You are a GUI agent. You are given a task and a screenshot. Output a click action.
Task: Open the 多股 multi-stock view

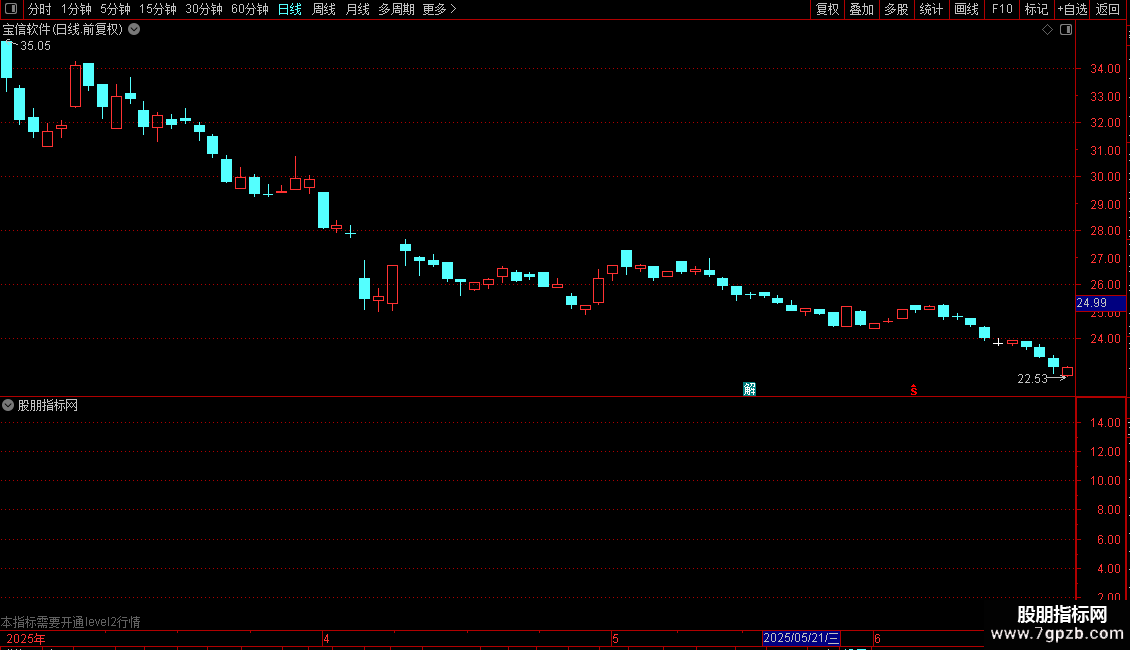(896, 9)
